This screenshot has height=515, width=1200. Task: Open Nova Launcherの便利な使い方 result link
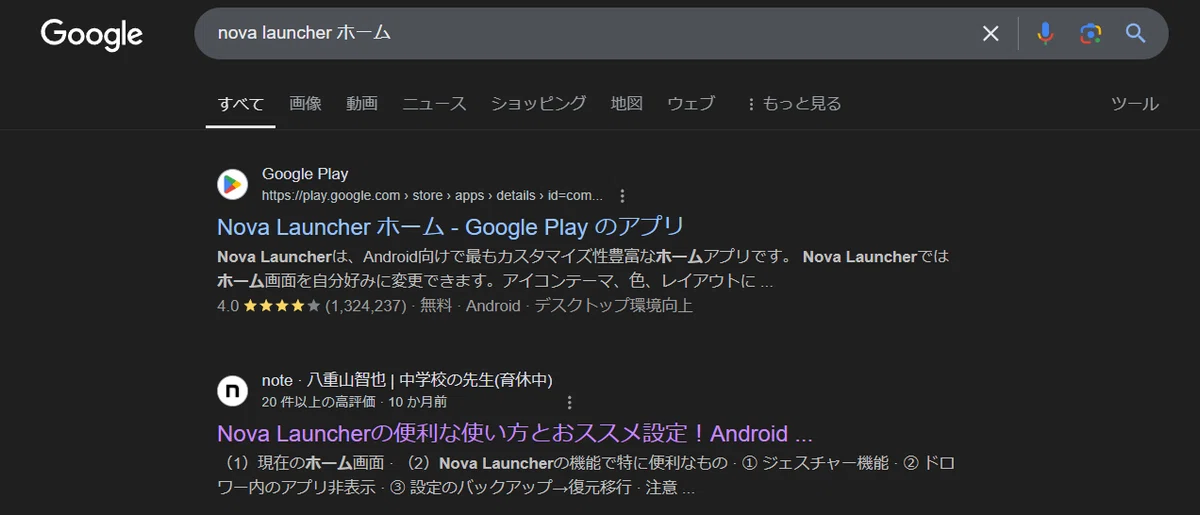(516, 433)
